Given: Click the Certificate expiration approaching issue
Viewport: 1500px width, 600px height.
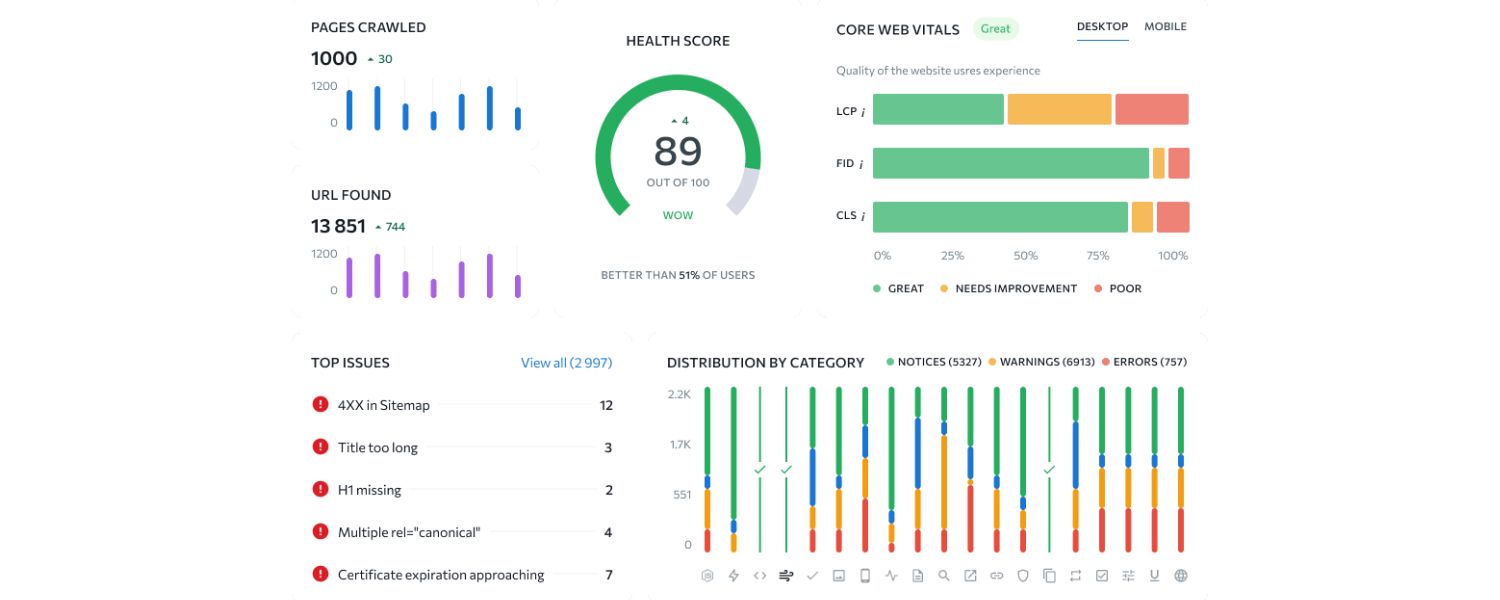Looking at the screenshot, I should point(440,575).
